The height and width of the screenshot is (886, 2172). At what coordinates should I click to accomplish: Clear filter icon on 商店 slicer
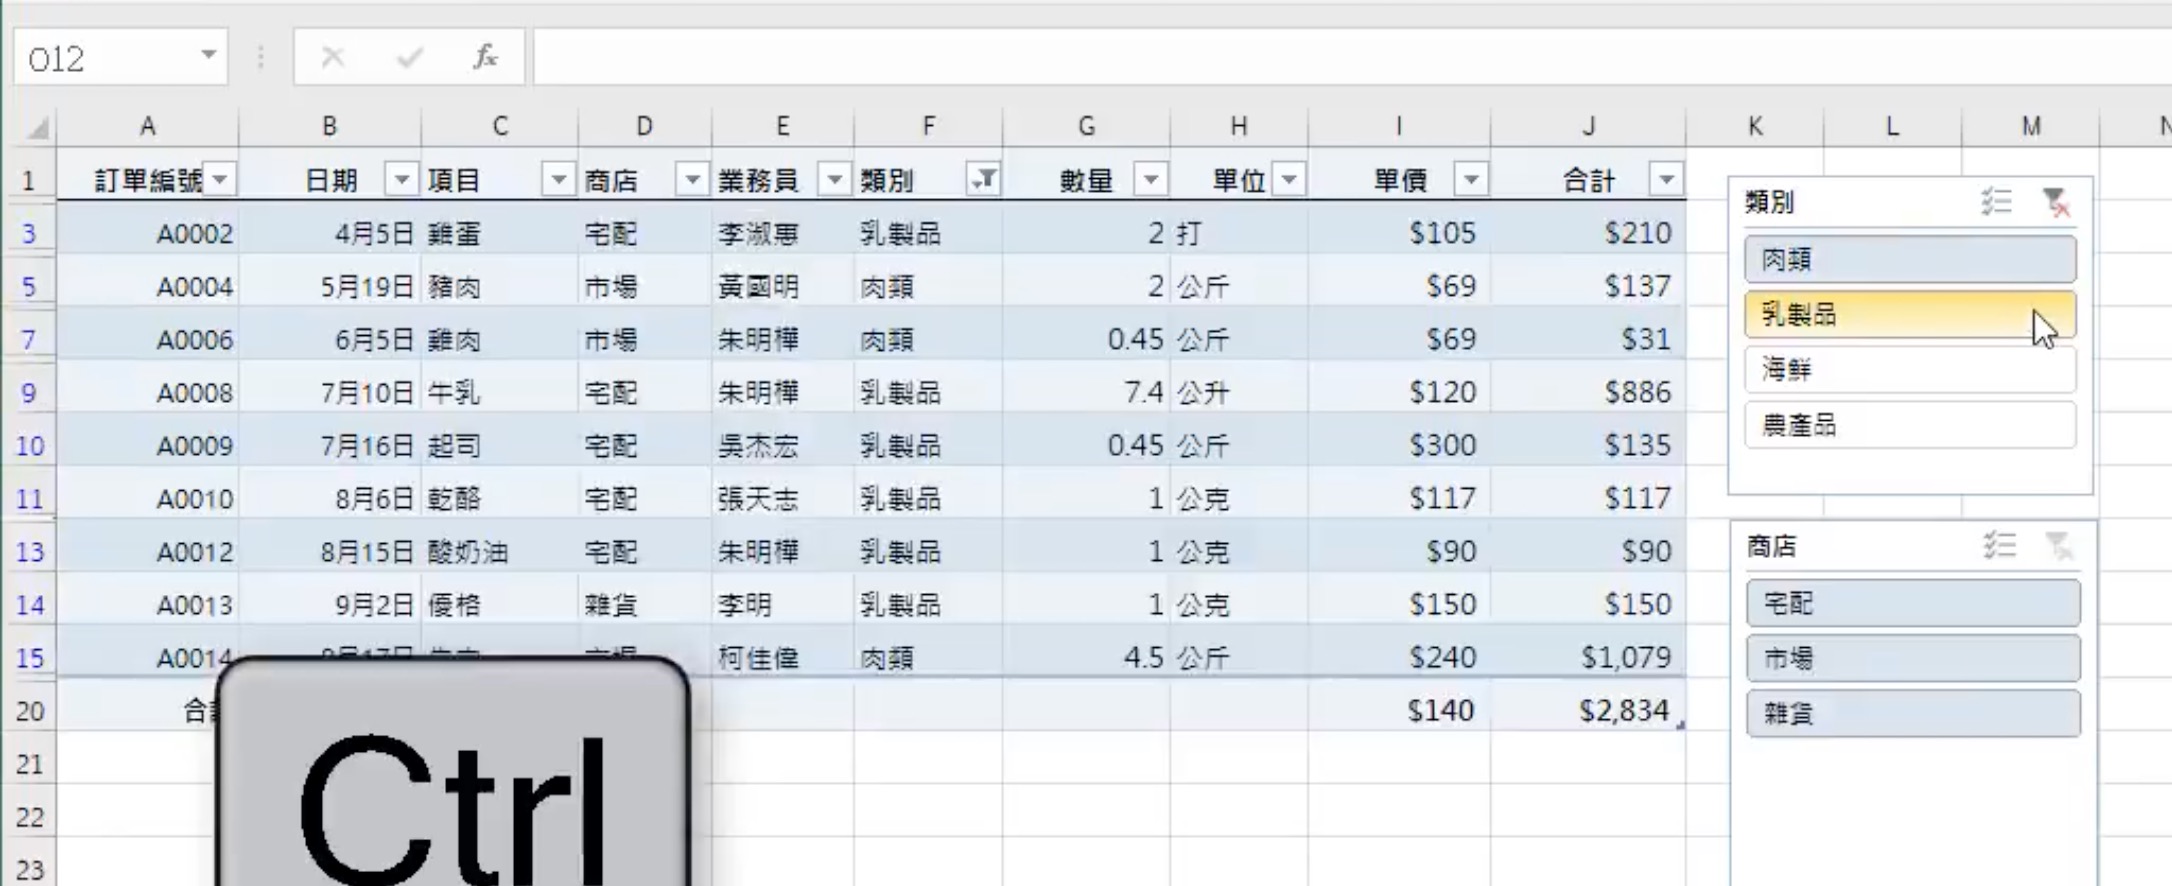point(2059,546)
